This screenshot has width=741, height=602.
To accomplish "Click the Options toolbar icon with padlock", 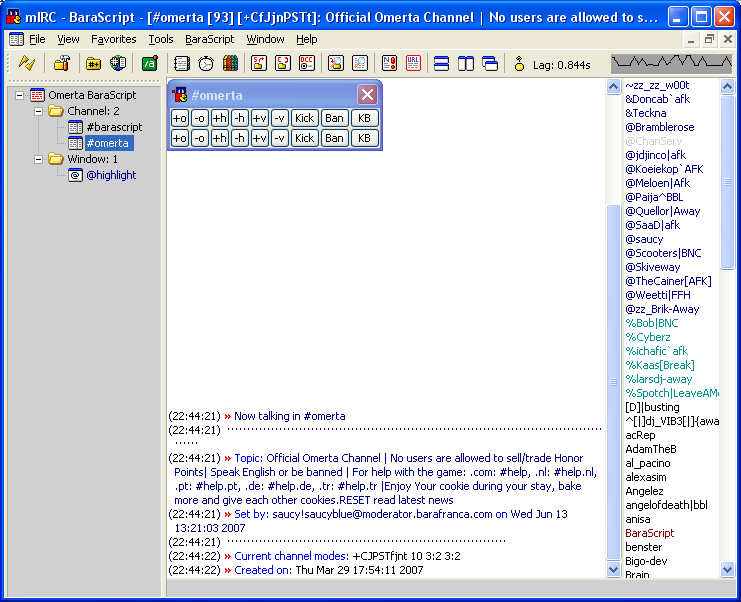I will point(62,63).
